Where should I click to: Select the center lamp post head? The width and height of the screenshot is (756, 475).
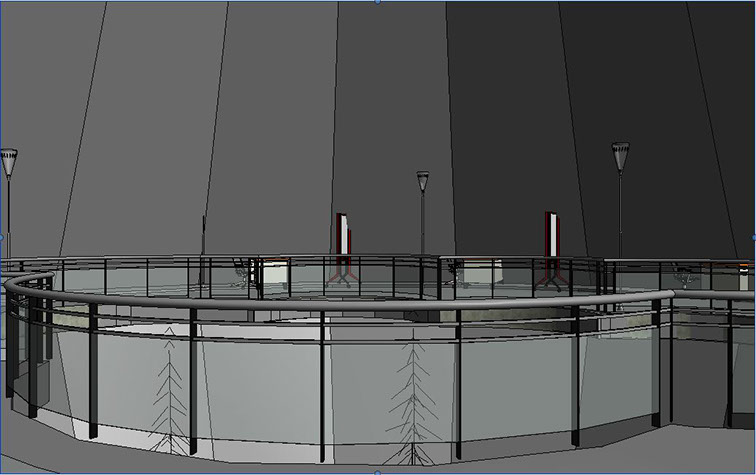(x=423, y=181)
